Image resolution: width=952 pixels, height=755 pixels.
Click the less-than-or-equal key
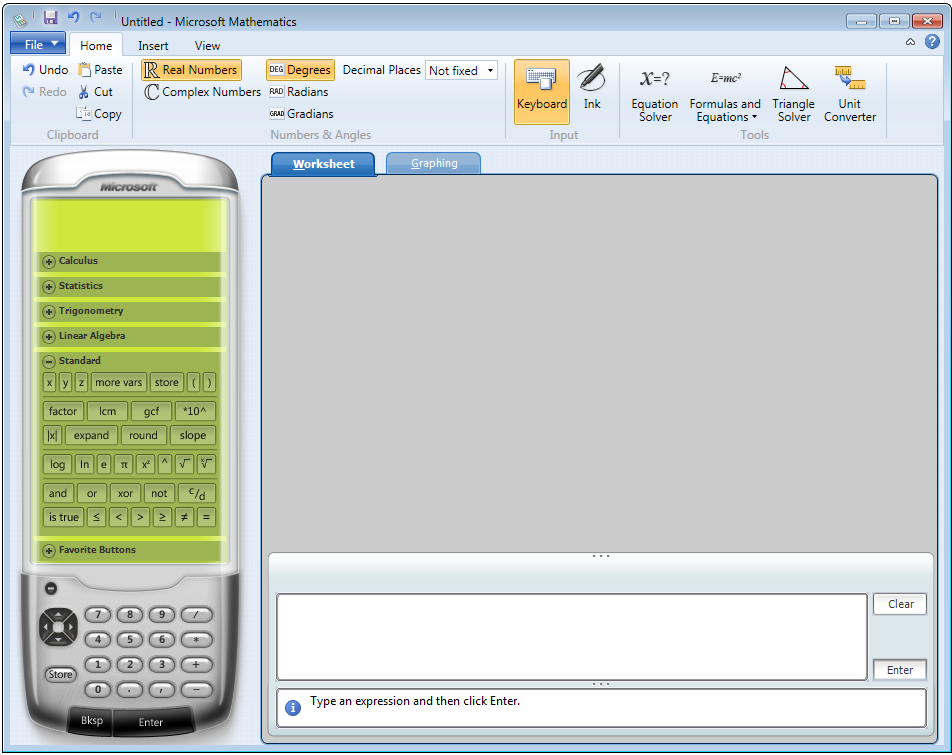(96, 517)
